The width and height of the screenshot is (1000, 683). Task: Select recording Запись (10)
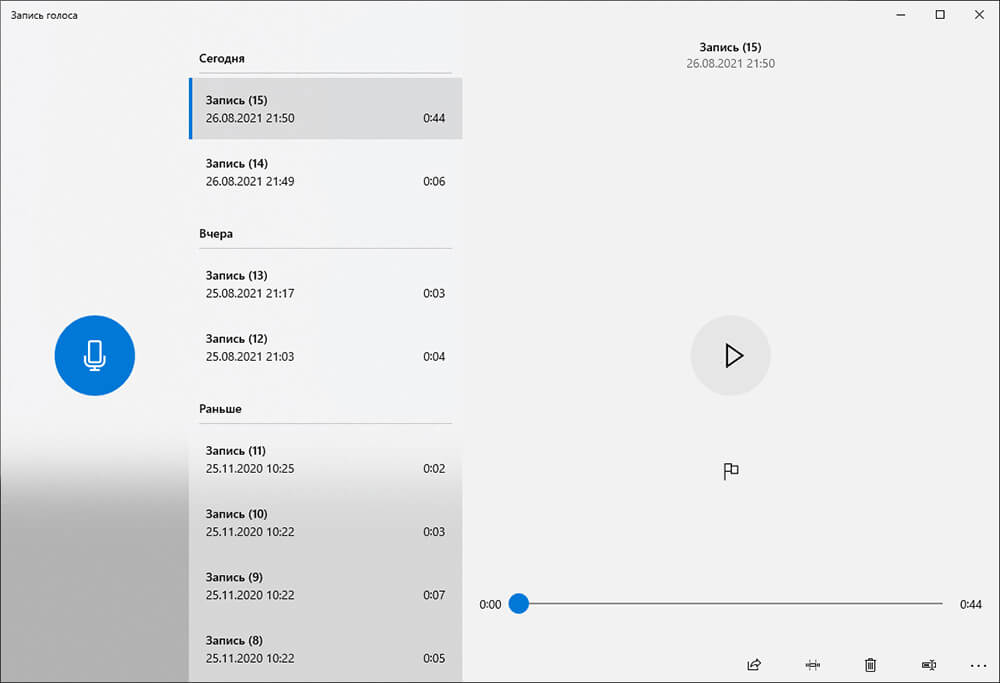pos(325,522)
